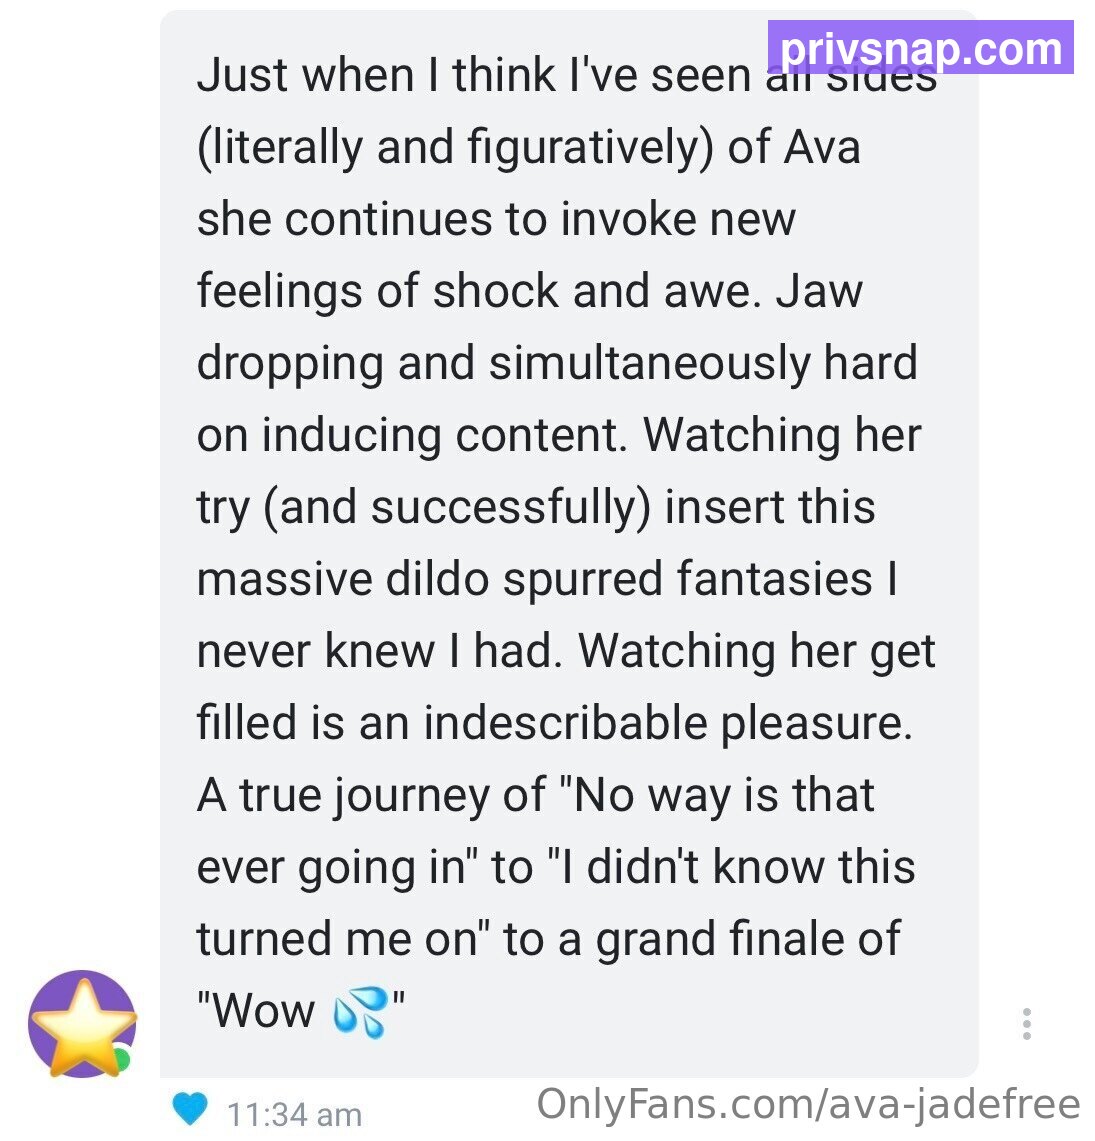
Task: Open the OnlyFans.com/ava-jadefree link
Action: pyautogui.click(x=808, y=1105)
